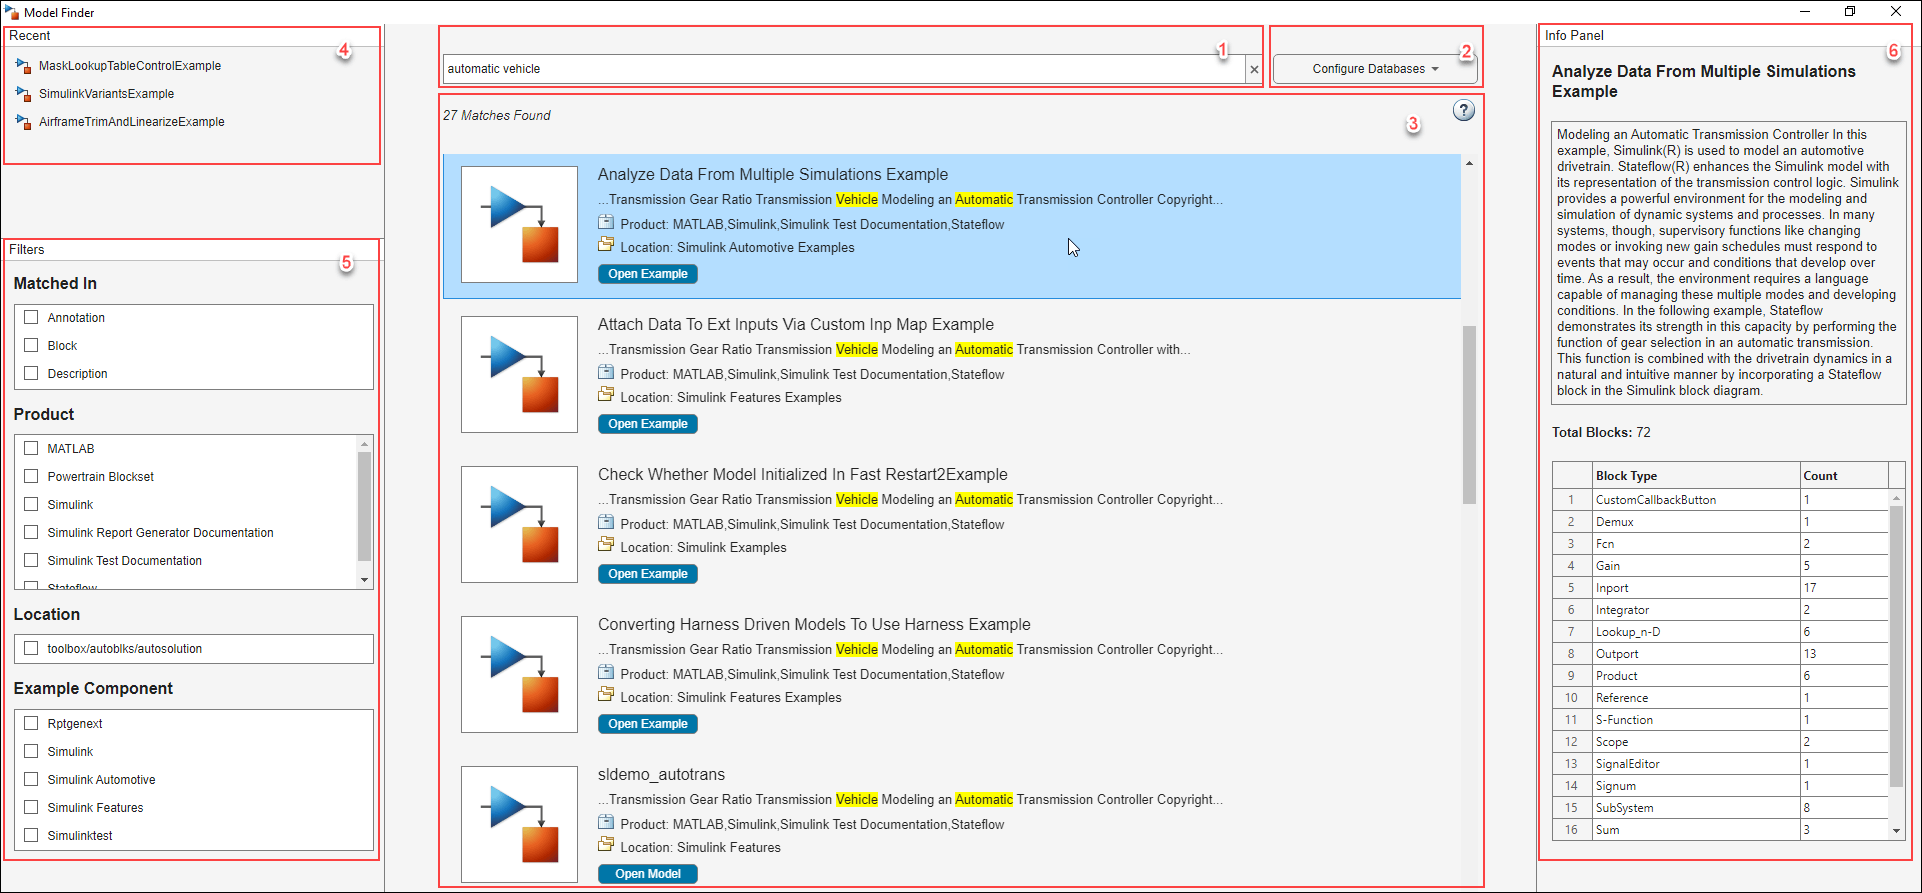Check Simulink Automotive component filter
Screen dimensions: 1922x893
click(x=31, y=779)
